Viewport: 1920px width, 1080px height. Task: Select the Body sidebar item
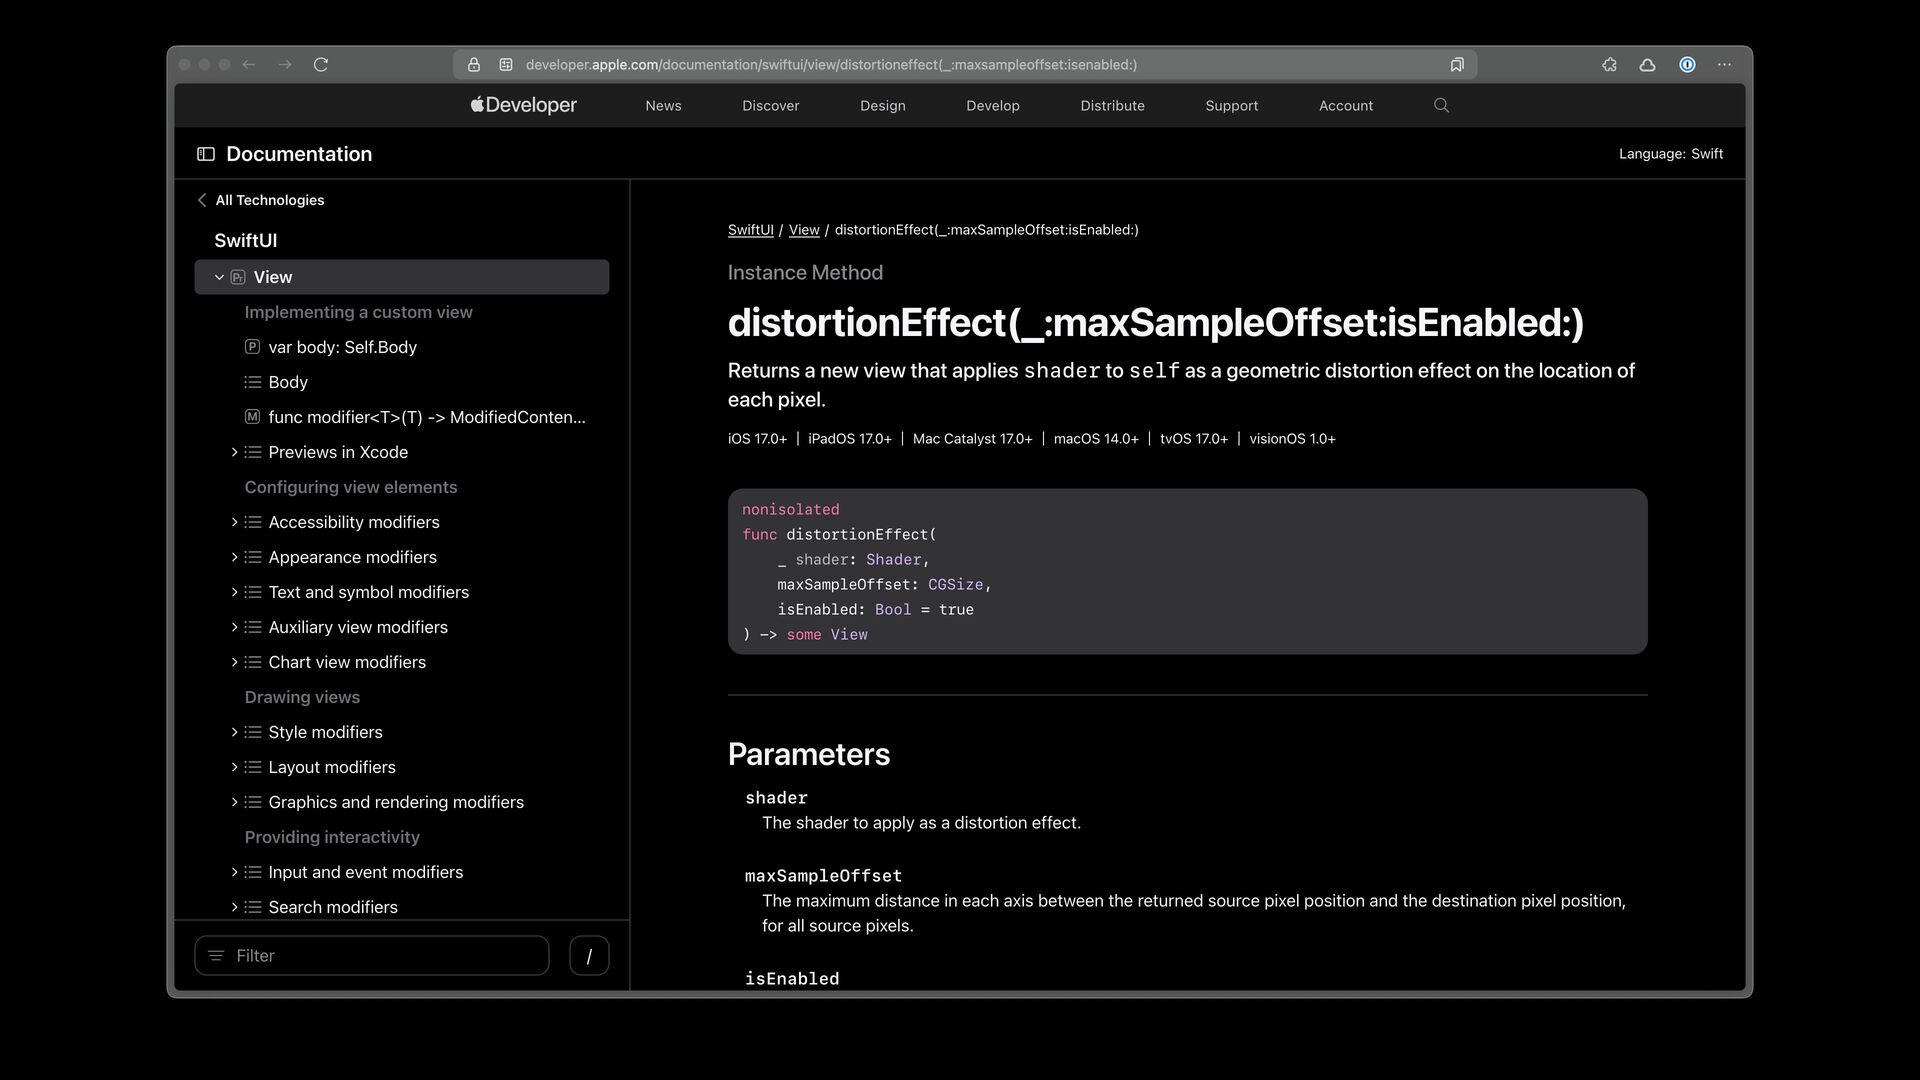[x=288, y=382]
